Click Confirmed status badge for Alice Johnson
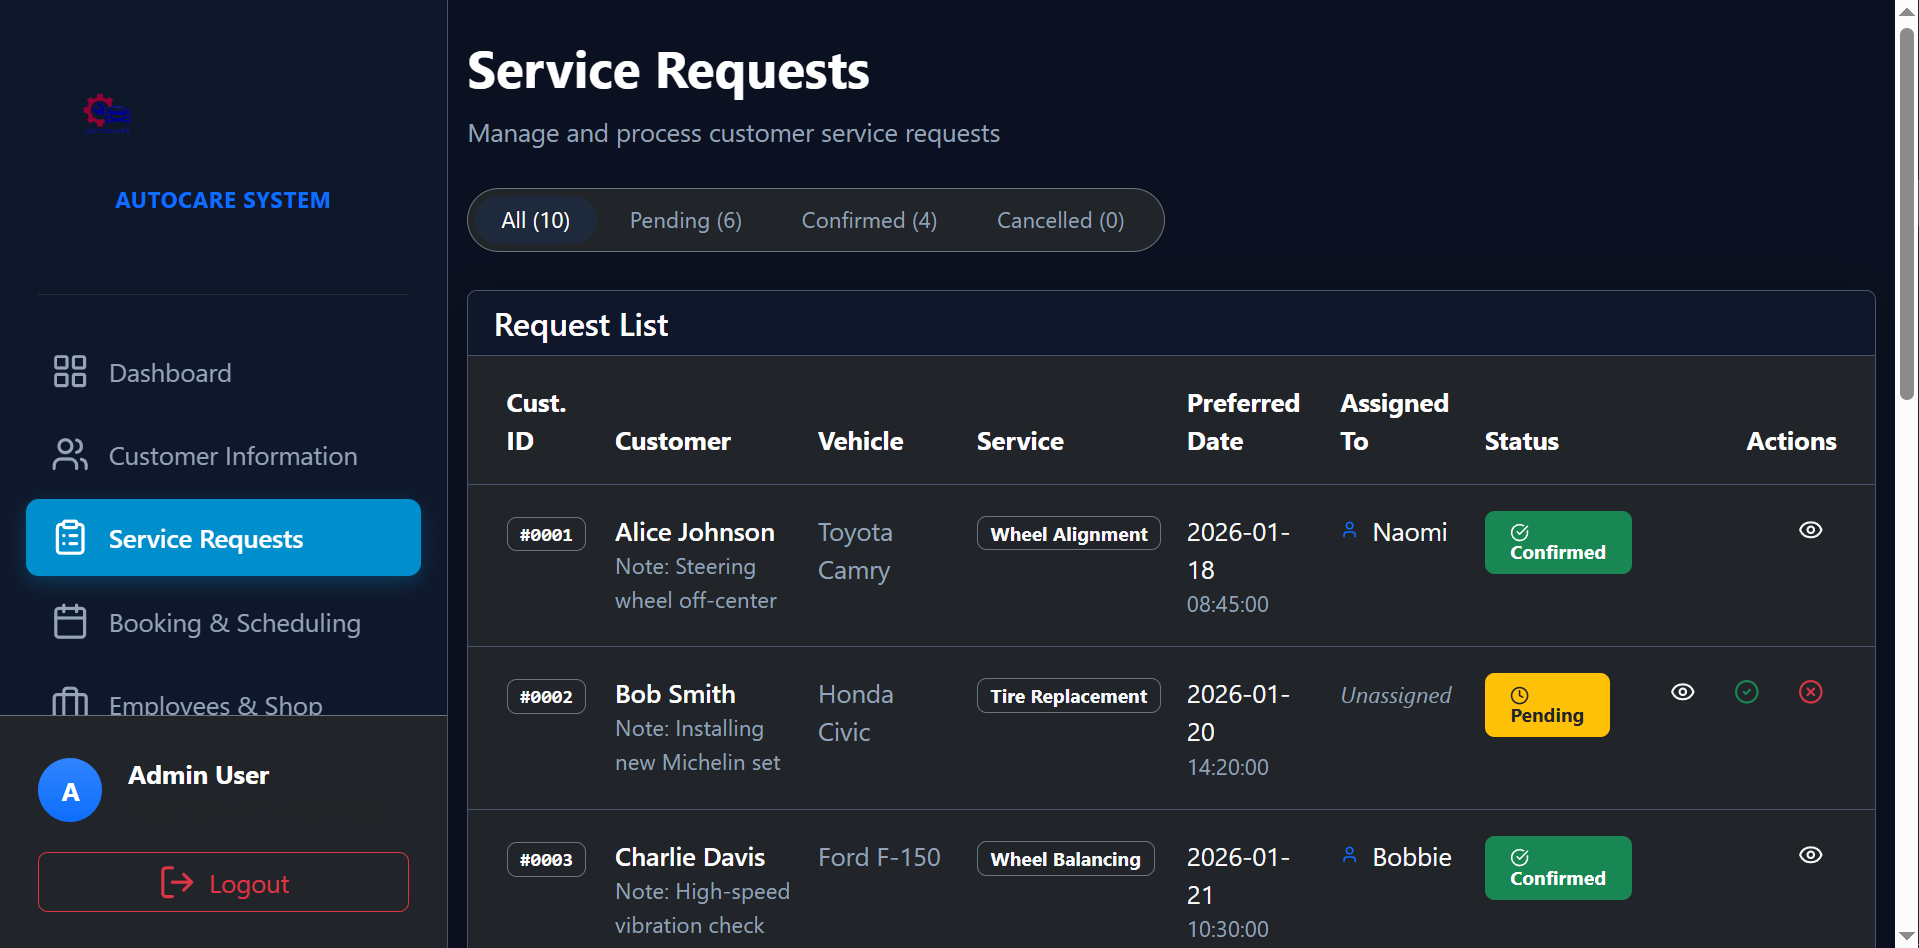Screen dimensions: 1919x948 click(x=1557, y=542)
